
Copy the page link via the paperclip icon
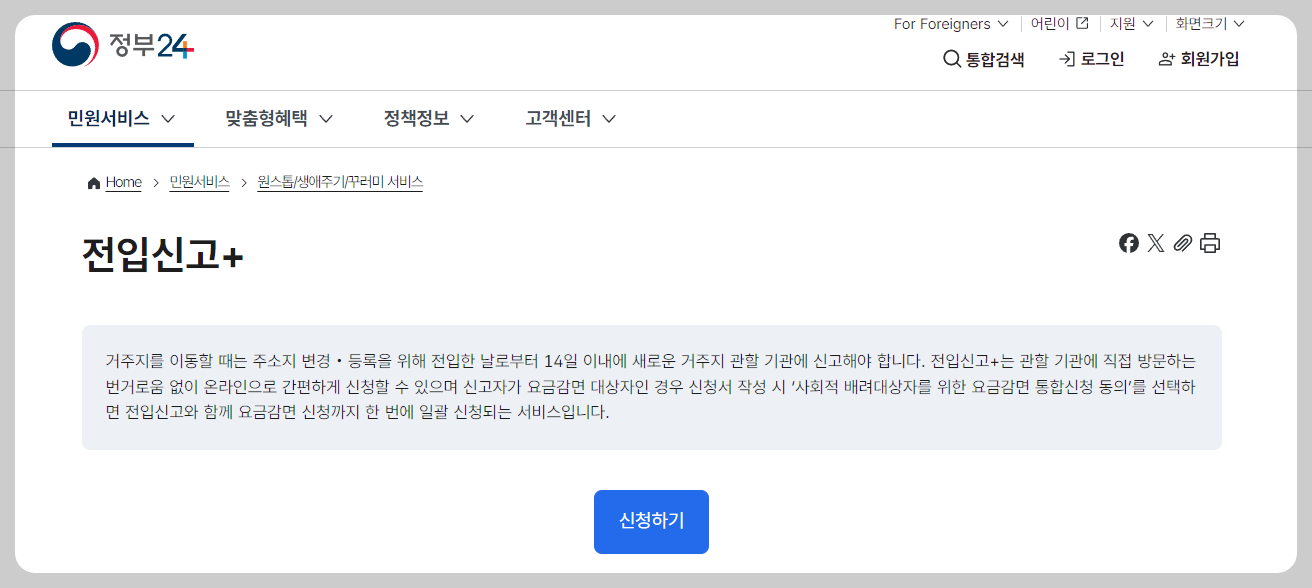(1183, 242)
